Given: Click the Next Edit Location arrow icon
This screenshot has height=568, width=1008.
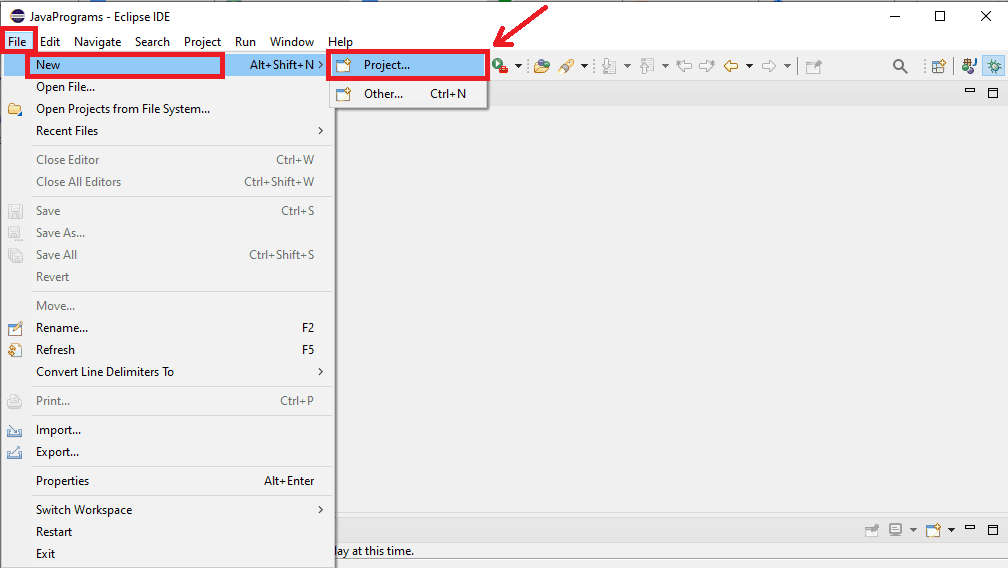Looking at the screenshot, I should [x=707, y=66].
